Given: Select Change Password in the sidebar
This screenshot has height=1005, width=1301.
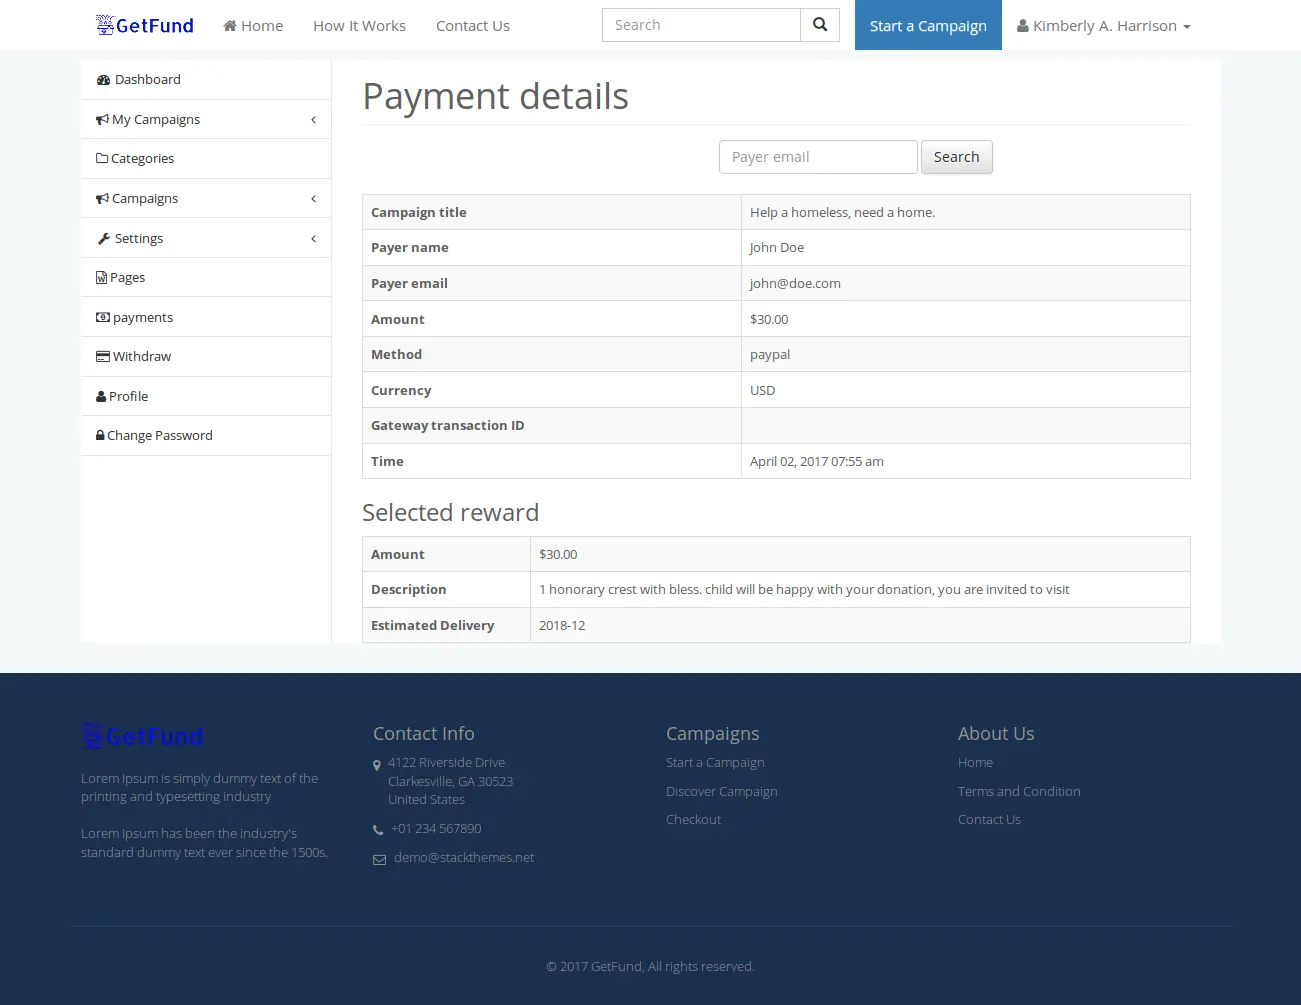Looking at the screenshot, I should [206, 436].
